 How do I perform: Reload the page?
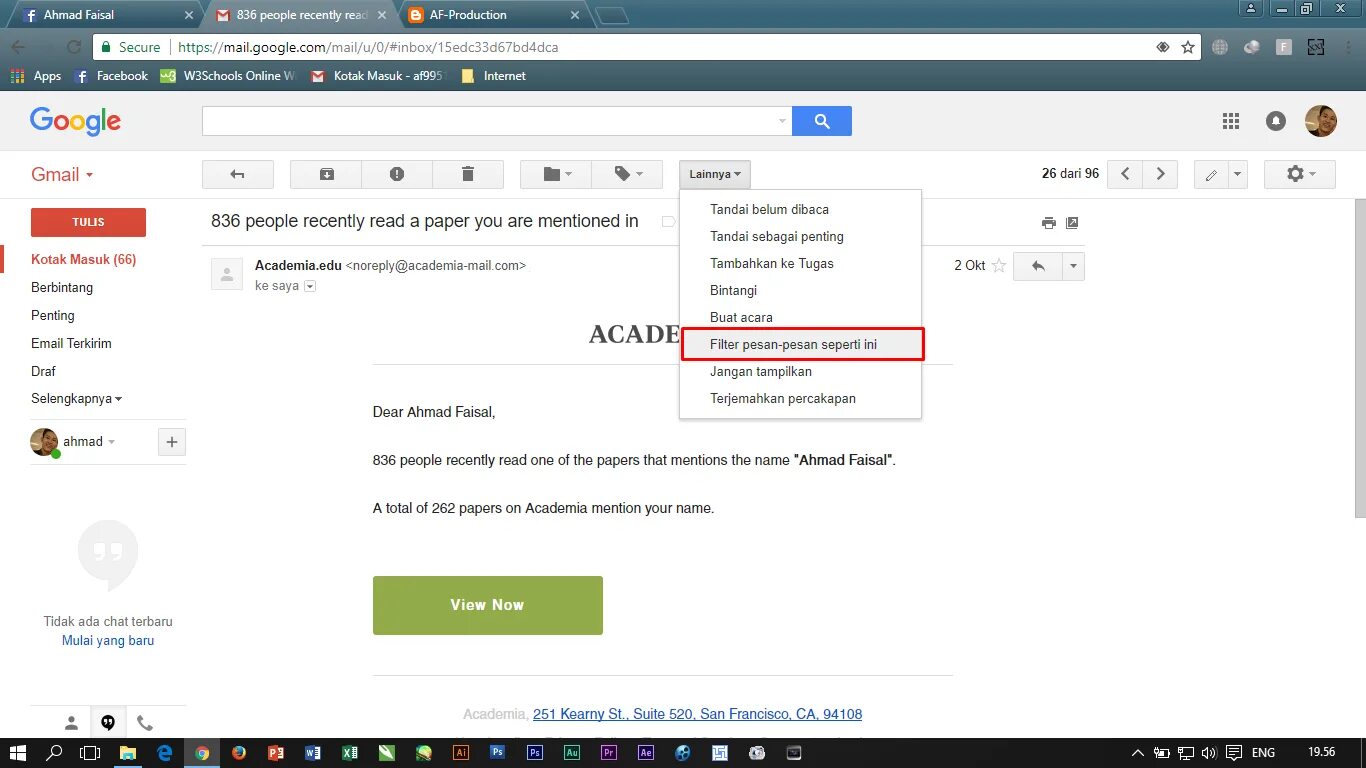(x=73, y=47)
